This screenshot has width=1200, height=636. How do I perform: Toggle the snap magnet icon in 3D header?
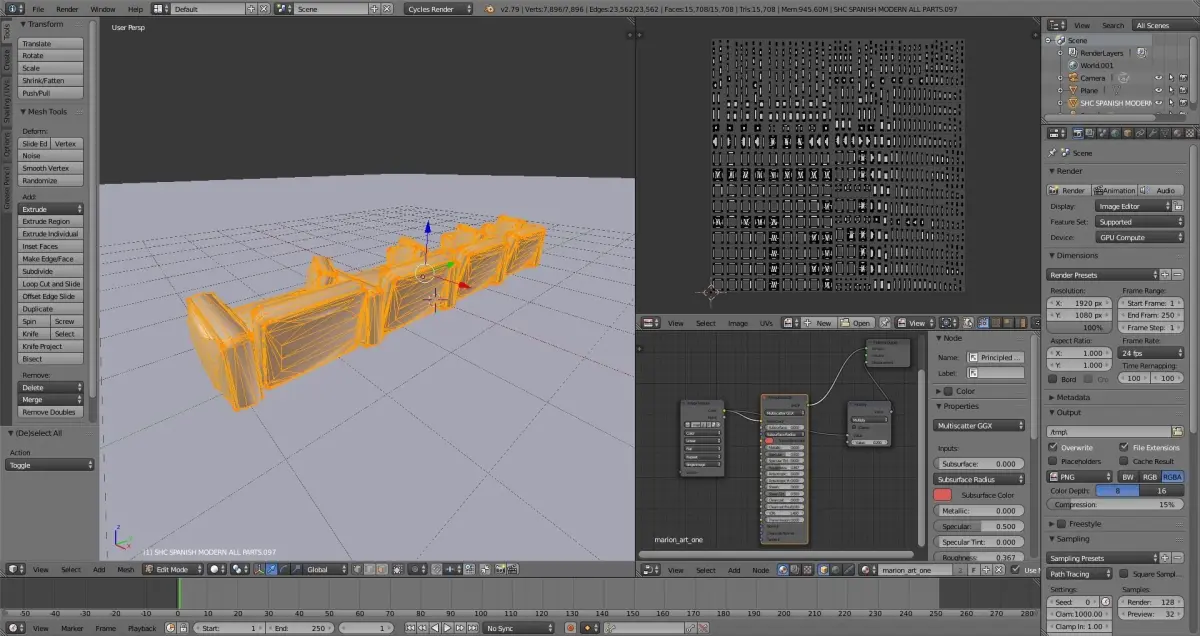(x=436, y=569)
